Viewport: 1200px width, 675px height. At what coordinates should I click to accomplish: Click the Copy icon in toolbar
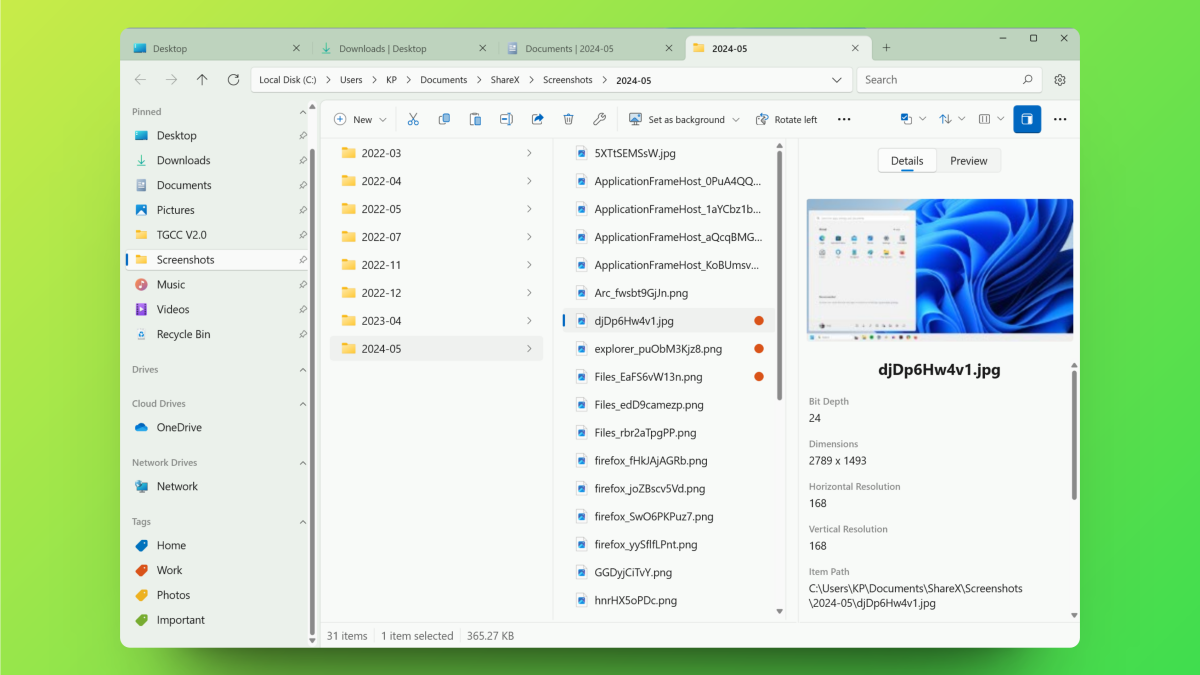point(444,119)
